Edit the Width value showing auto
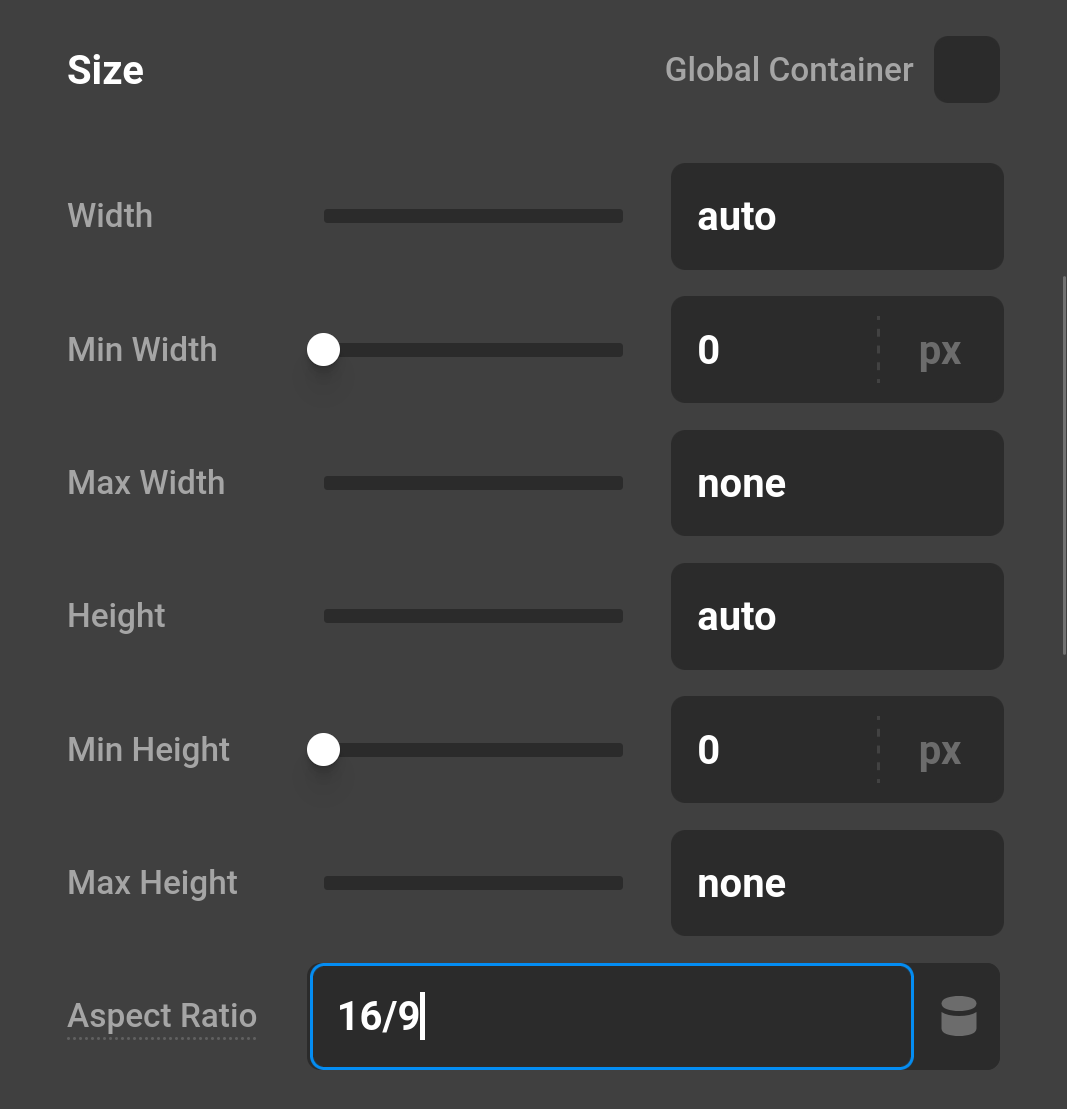Image resolution: width=1067 pixels, height=1109 pixels. [x=836, y=216]
